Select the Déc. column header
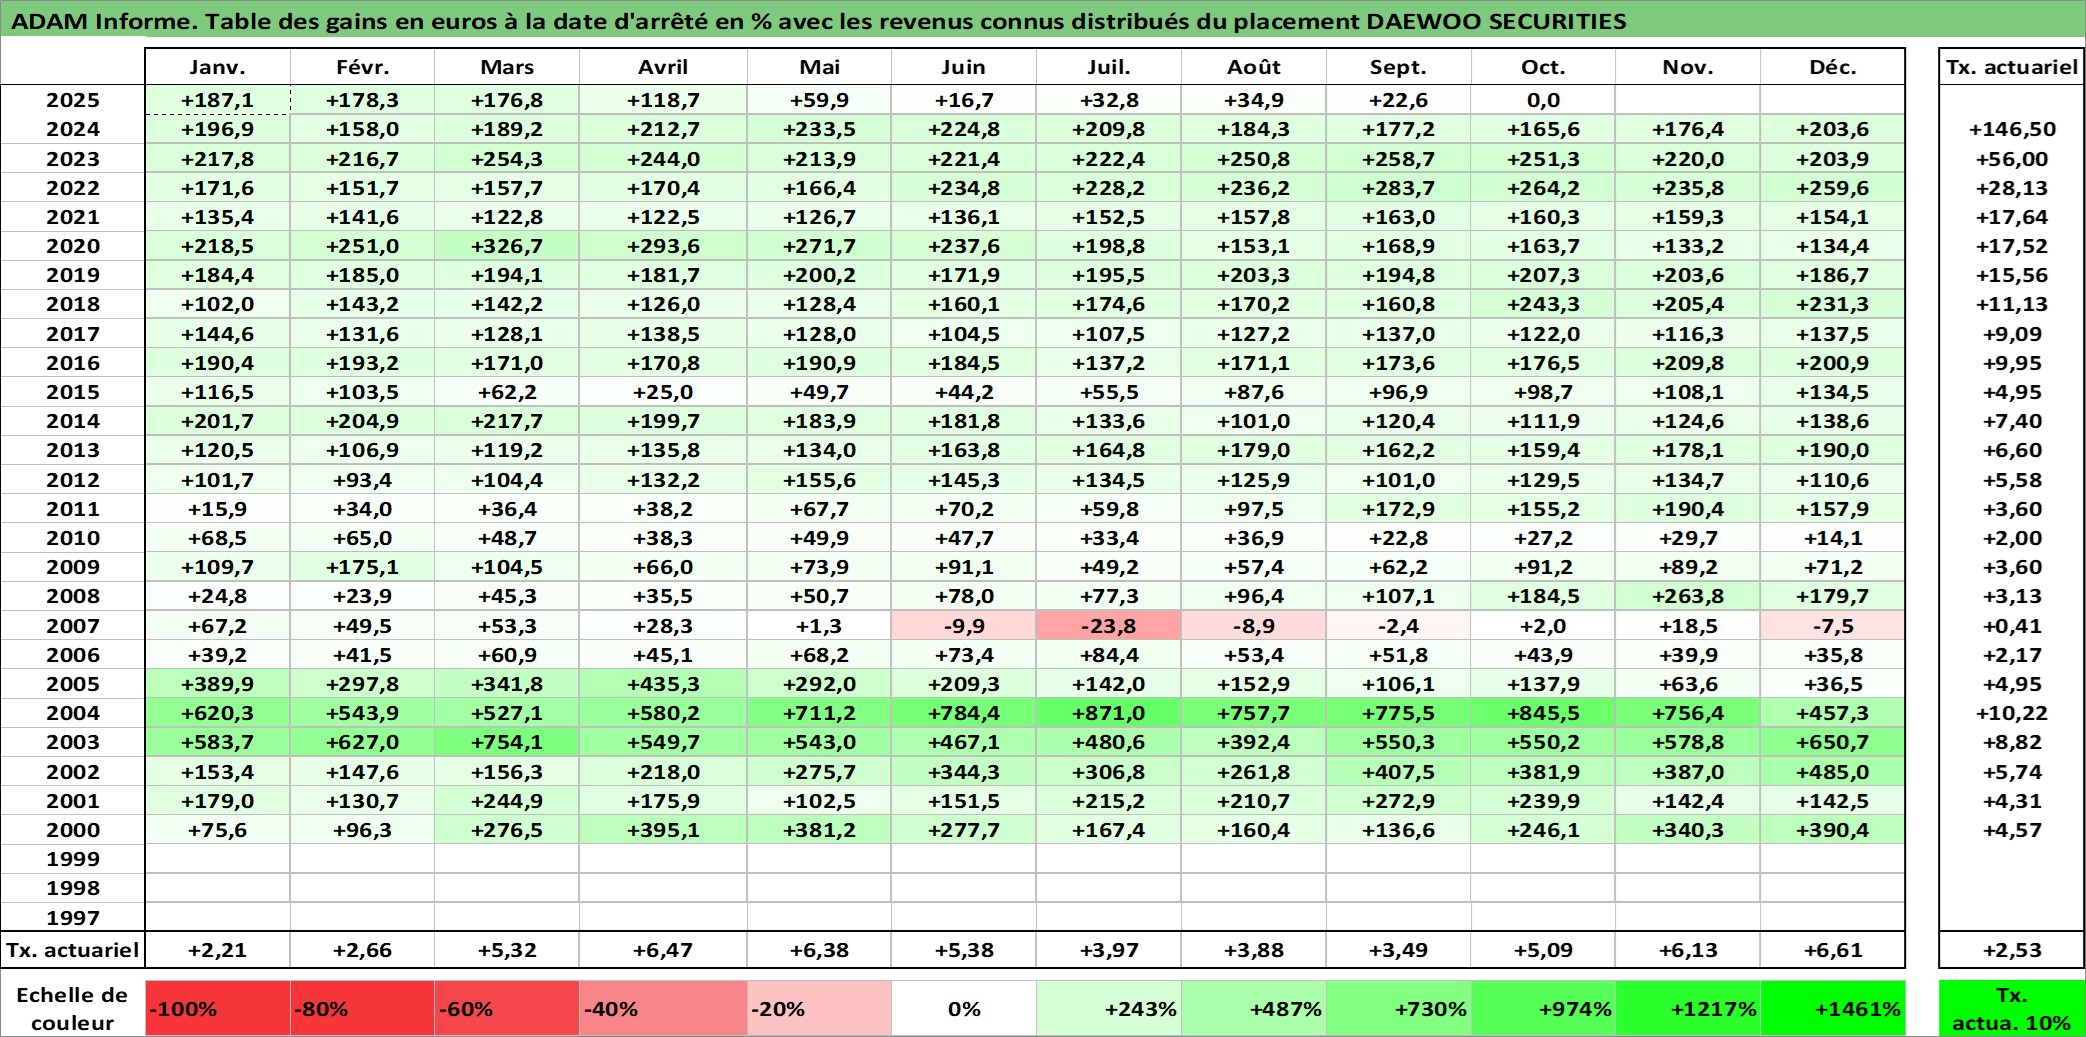This screenshot has height=1037, width=2086. coord(1833,67)
